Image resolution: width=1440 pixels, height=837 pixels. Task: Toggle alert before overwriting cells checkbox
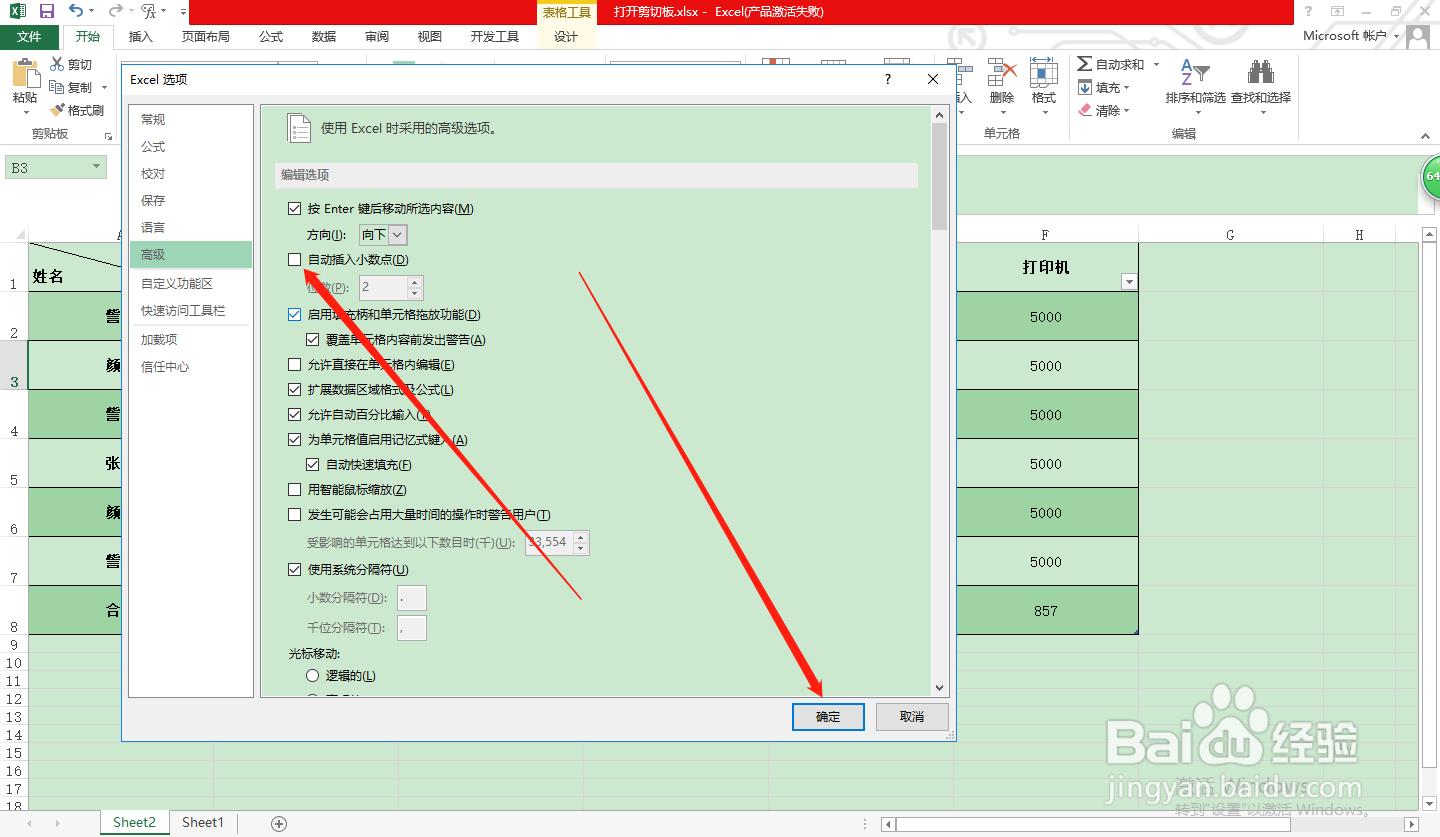click(313, 340)
